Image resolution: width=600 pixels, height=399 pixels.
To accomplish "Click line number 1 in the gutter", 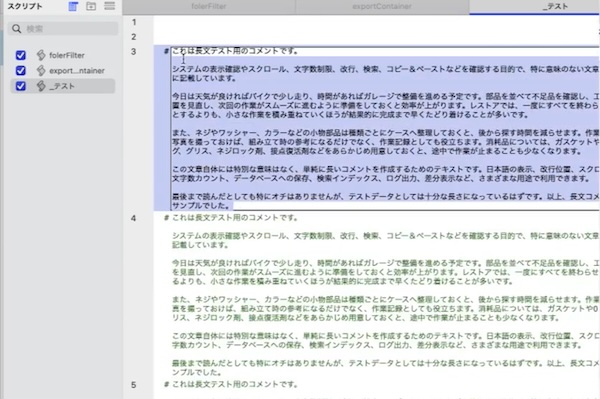I will 134,22.
